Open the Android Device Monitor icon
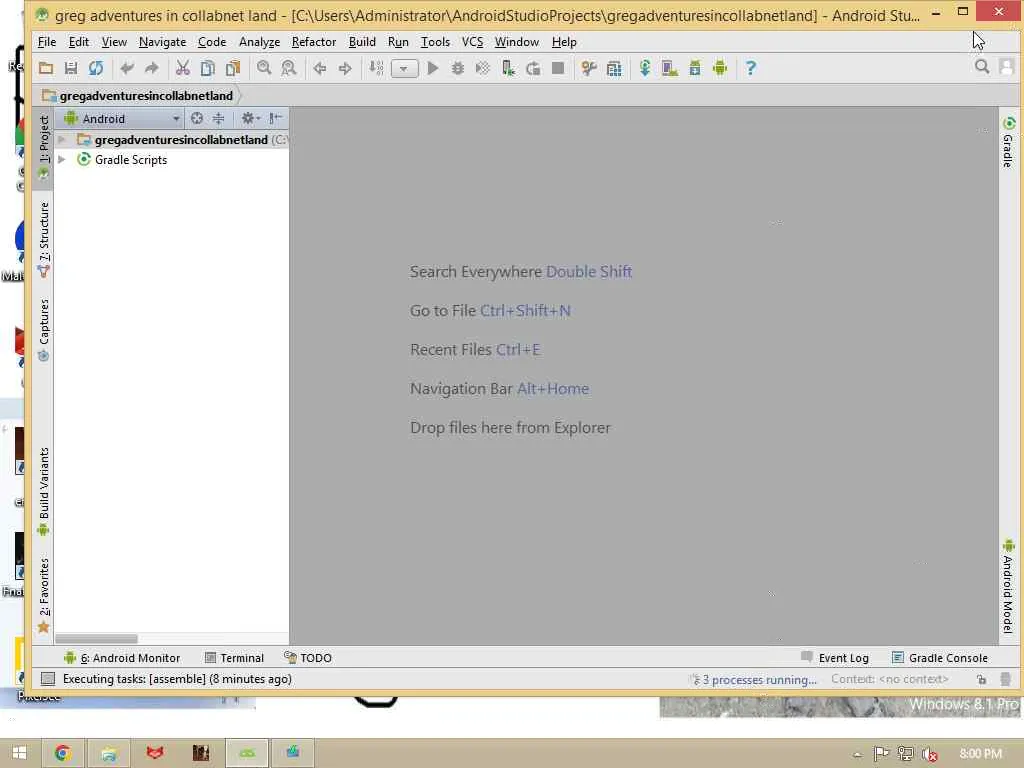Image resolution: width=1024 pixels, height=768 pixels. 720,68
